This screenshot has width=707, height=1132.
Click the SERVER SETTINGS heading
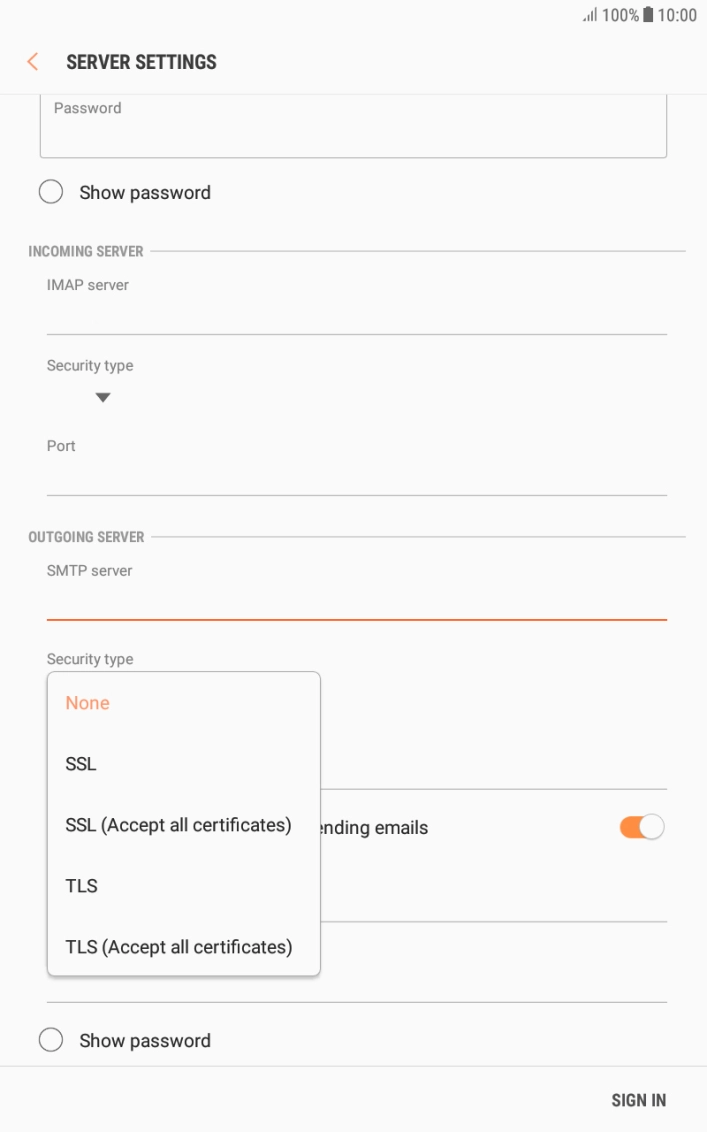tap(140, 61)
